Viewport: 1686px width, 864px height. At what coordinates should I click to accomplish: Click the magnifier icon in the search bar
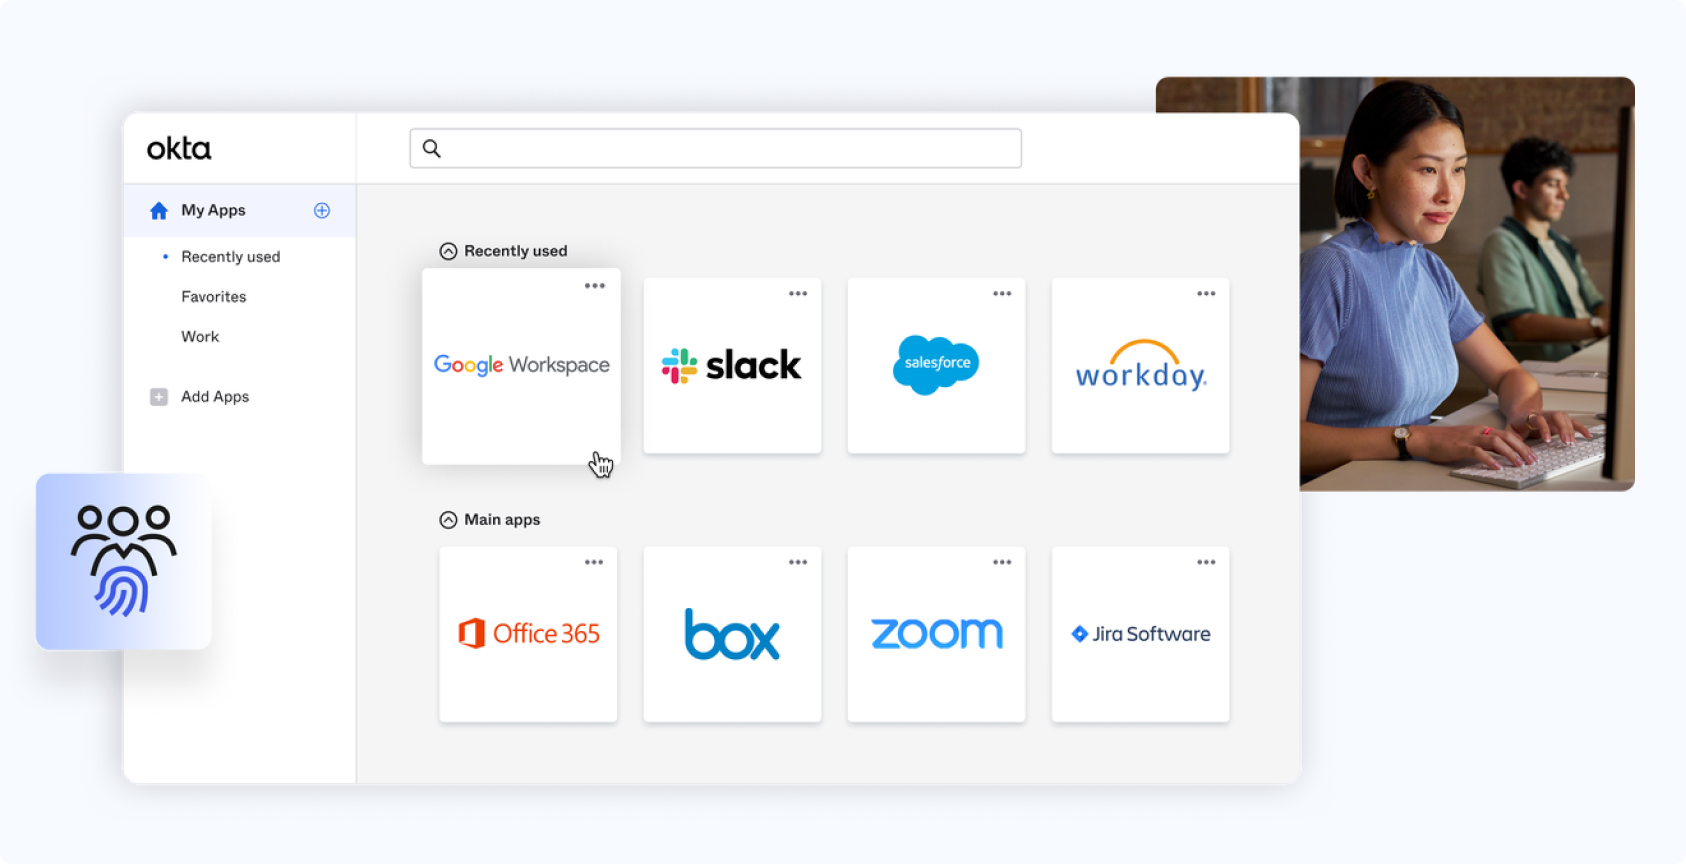tap(432, 148)
